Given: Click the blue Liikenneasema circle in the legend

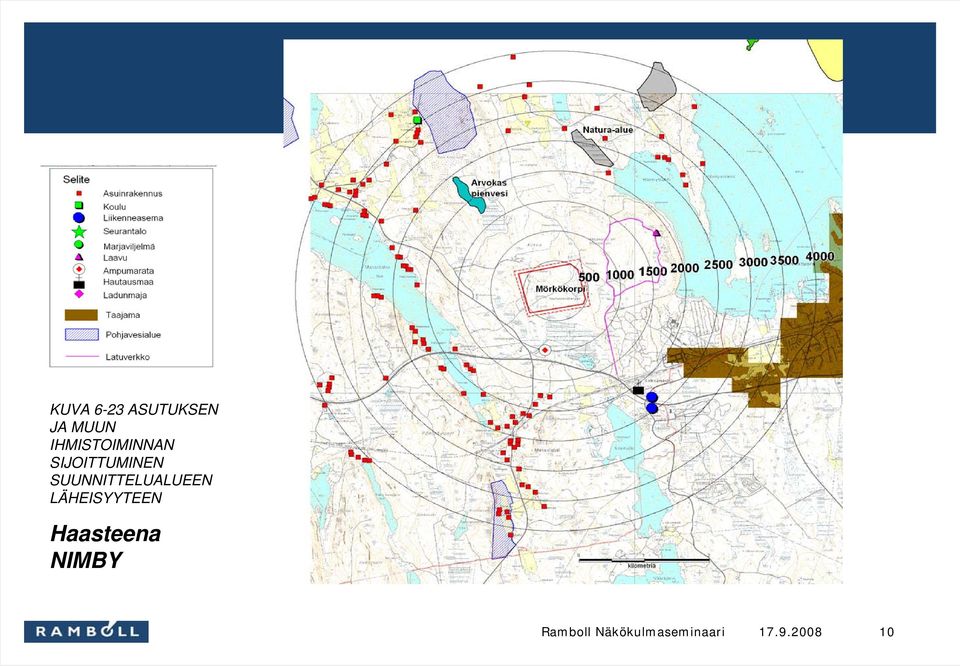Looking at the screenshot, I should (78, 218).
